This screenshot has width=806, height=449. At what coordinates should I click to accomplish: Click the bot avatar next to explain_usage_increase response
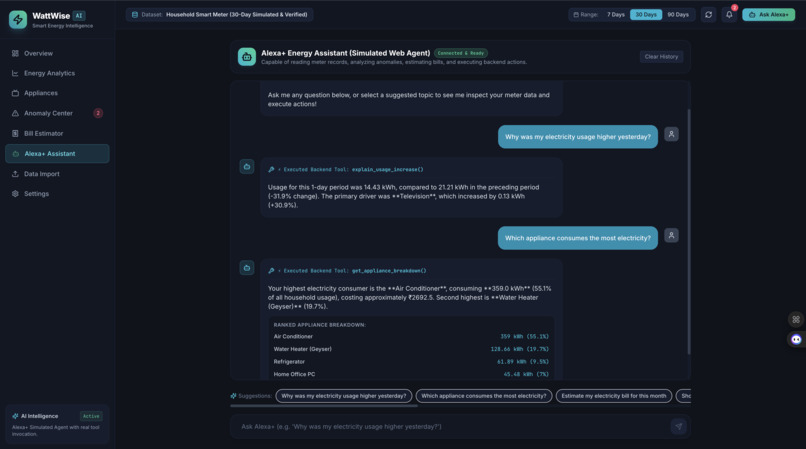tap(247, 167)
